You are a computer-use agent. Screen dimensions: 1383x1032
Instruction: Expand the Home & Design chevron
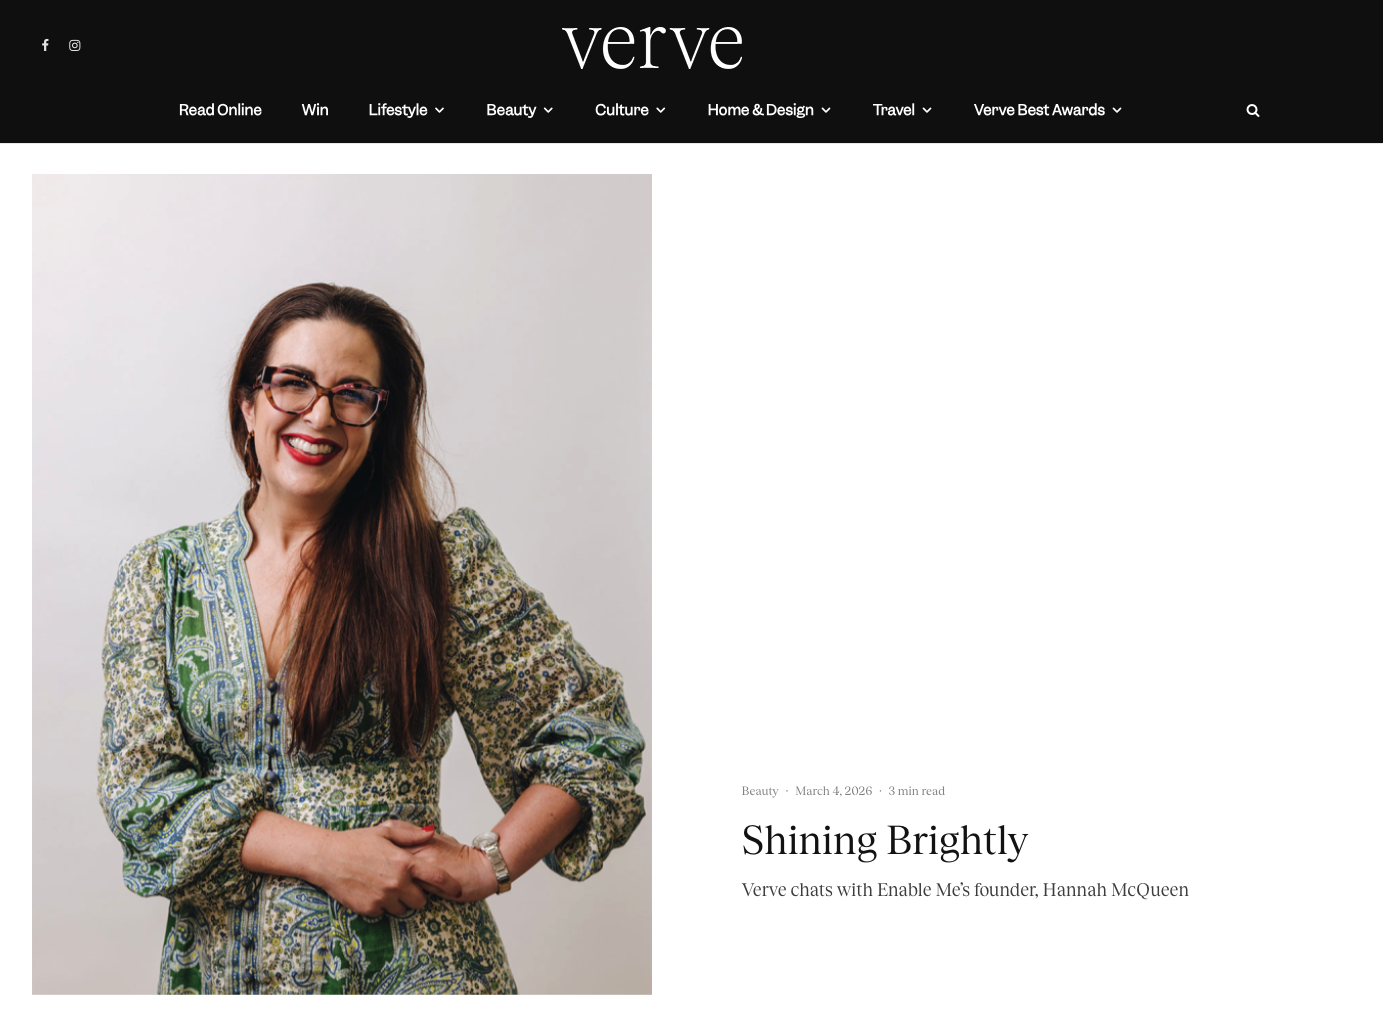tap(826, 110)
